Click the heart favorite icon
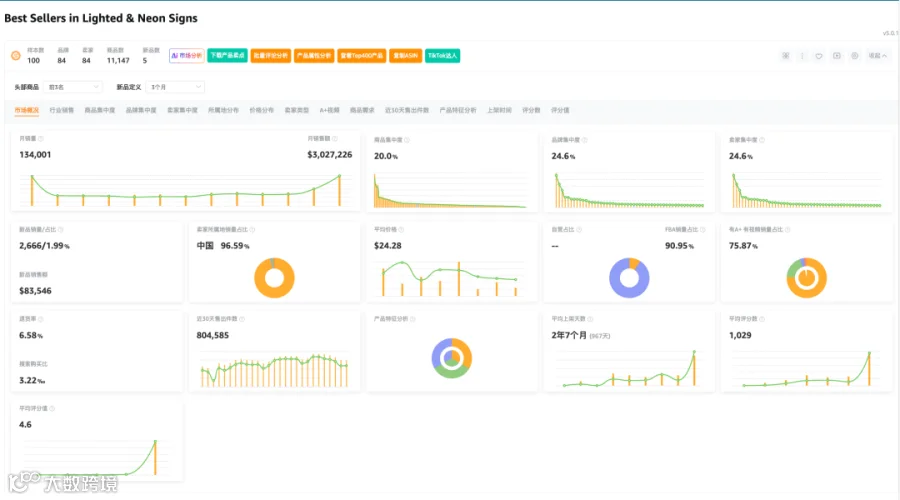The width and height of the screenshot is (900, 500). click(819, 56)
